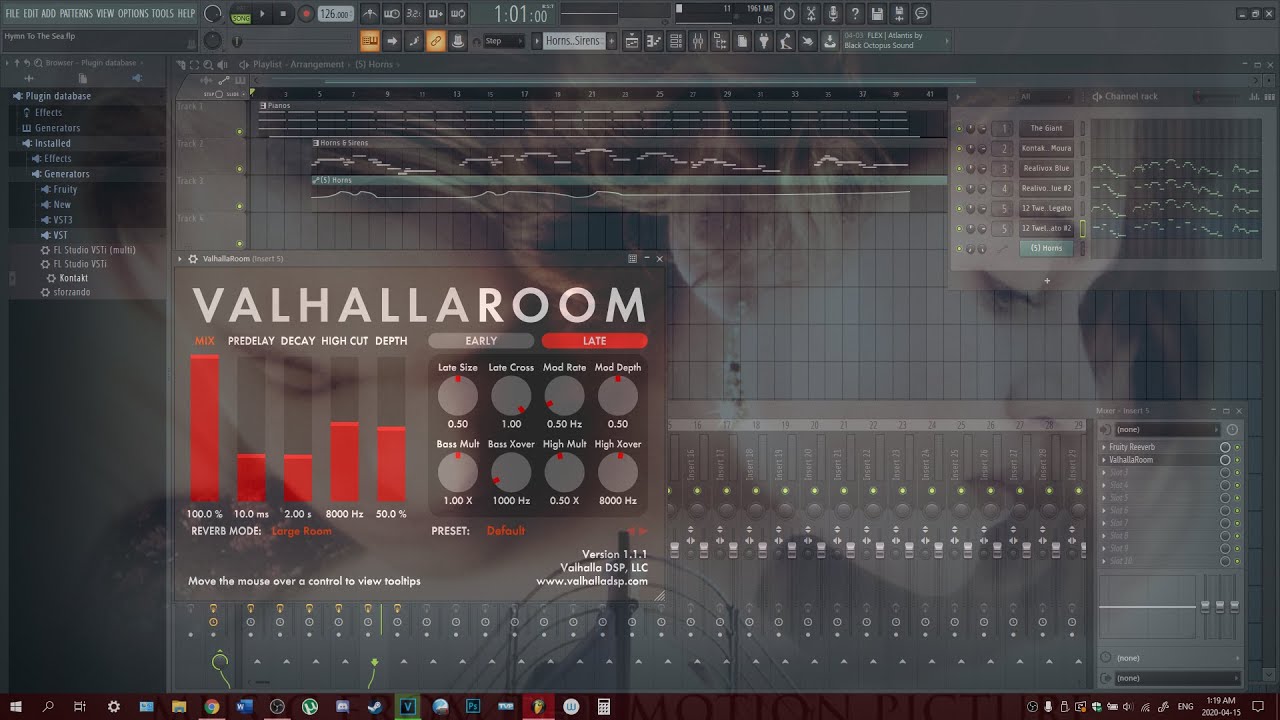Click the microphone one-click recording icon

[833, 14]
